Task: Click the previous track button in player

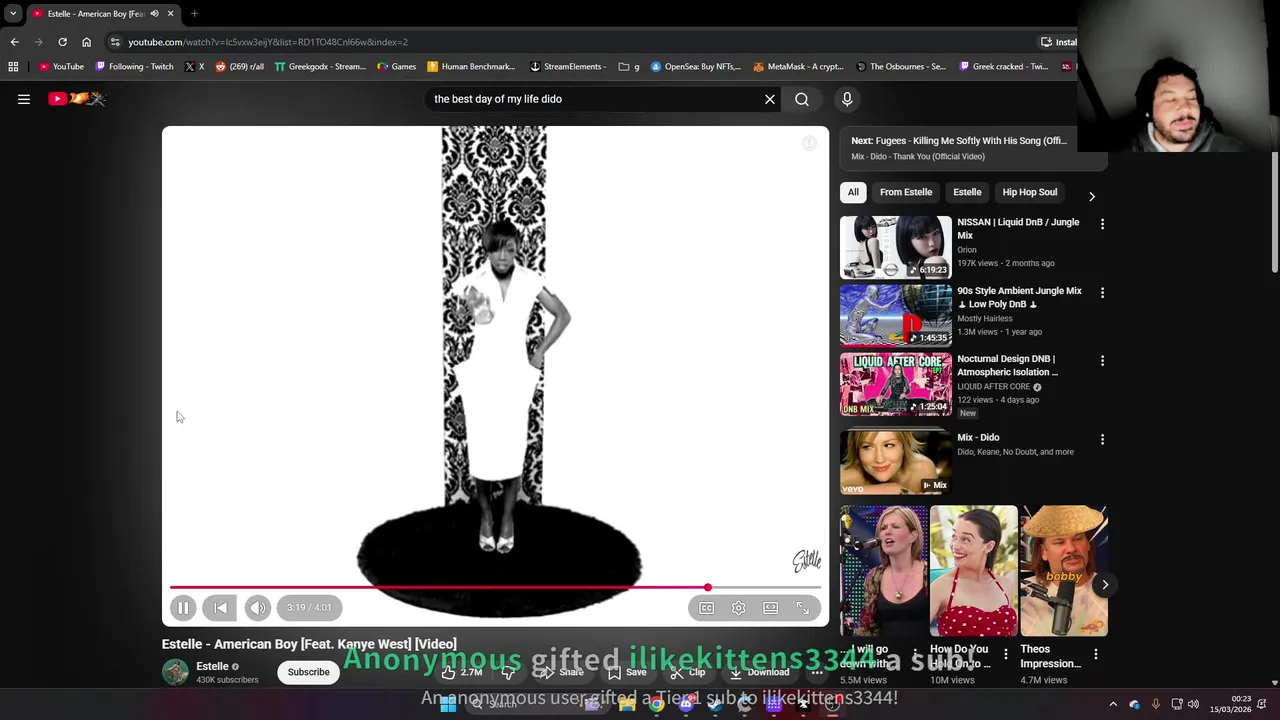Action: pos(220,607)
